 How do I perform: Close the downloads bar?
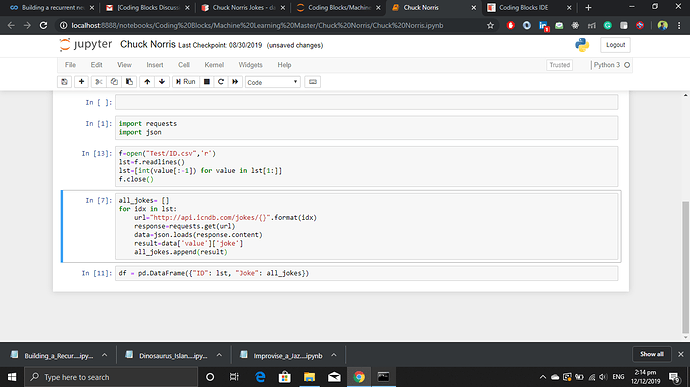pos(681,354)
